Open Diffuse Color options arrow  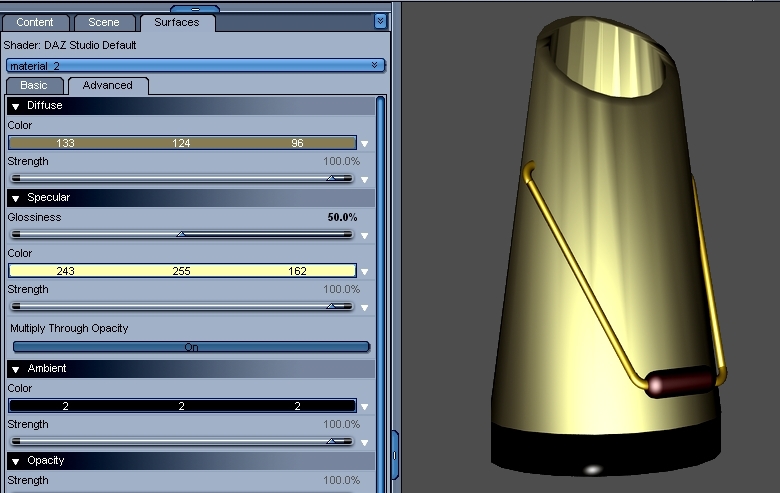click(365, 144)
